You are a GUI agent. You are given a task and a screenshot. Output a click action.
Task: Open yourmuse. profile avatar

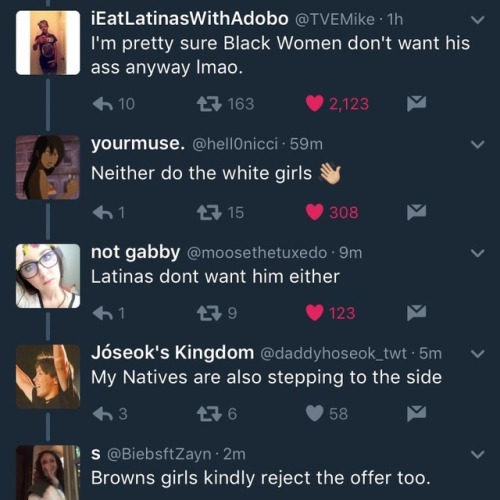coord(48,167)
